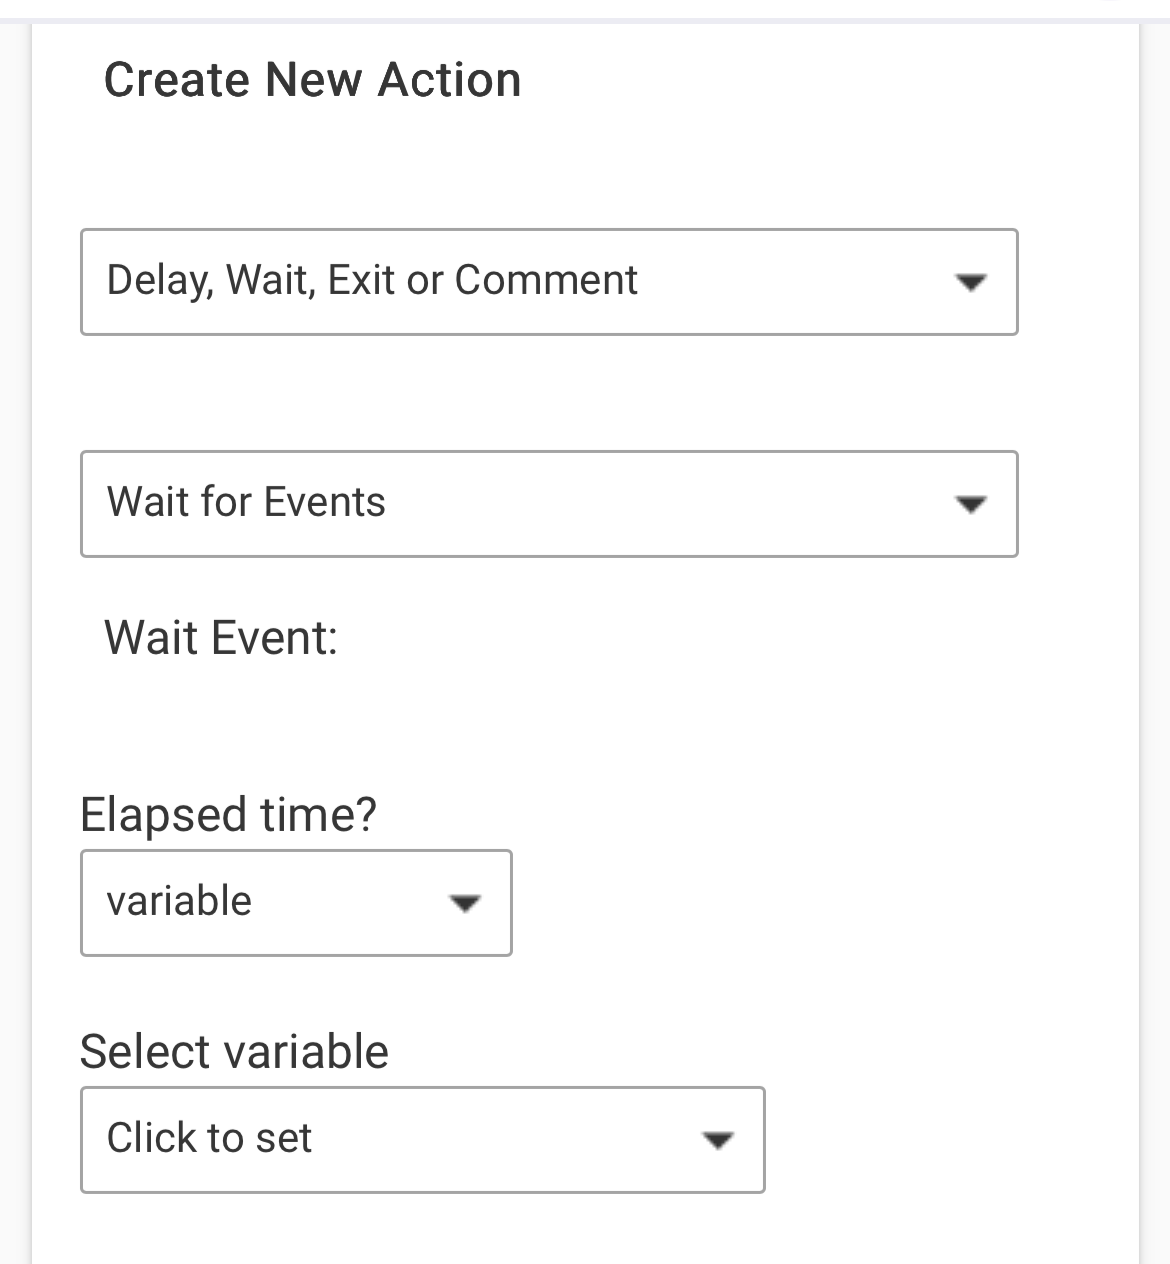Click the caret icon beside 'Wait for Events'
The height and width of the screenshot is (1264, 1170).
pyautogui.click(x=970, y=504)
